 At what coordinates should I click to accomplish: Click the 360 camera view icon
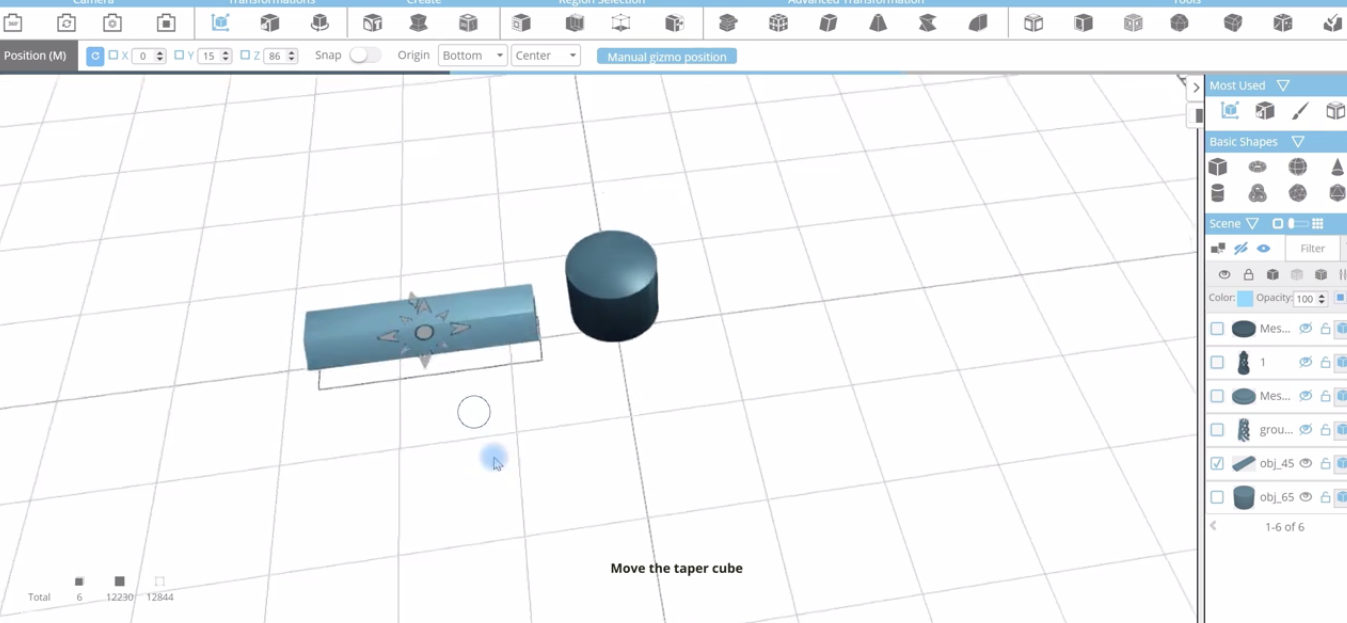pyautogui.click(x=13, y=22)
